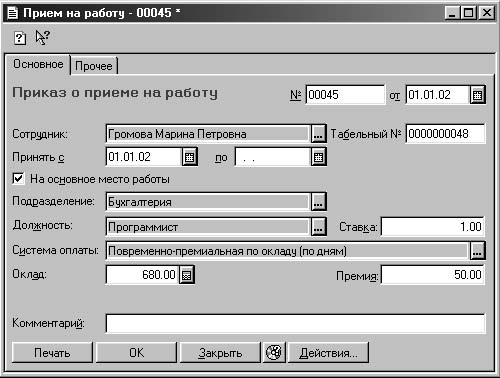The width and height of the screenshot is (500, 378).
Task: Click the Принять с date field
Action: 144,157
